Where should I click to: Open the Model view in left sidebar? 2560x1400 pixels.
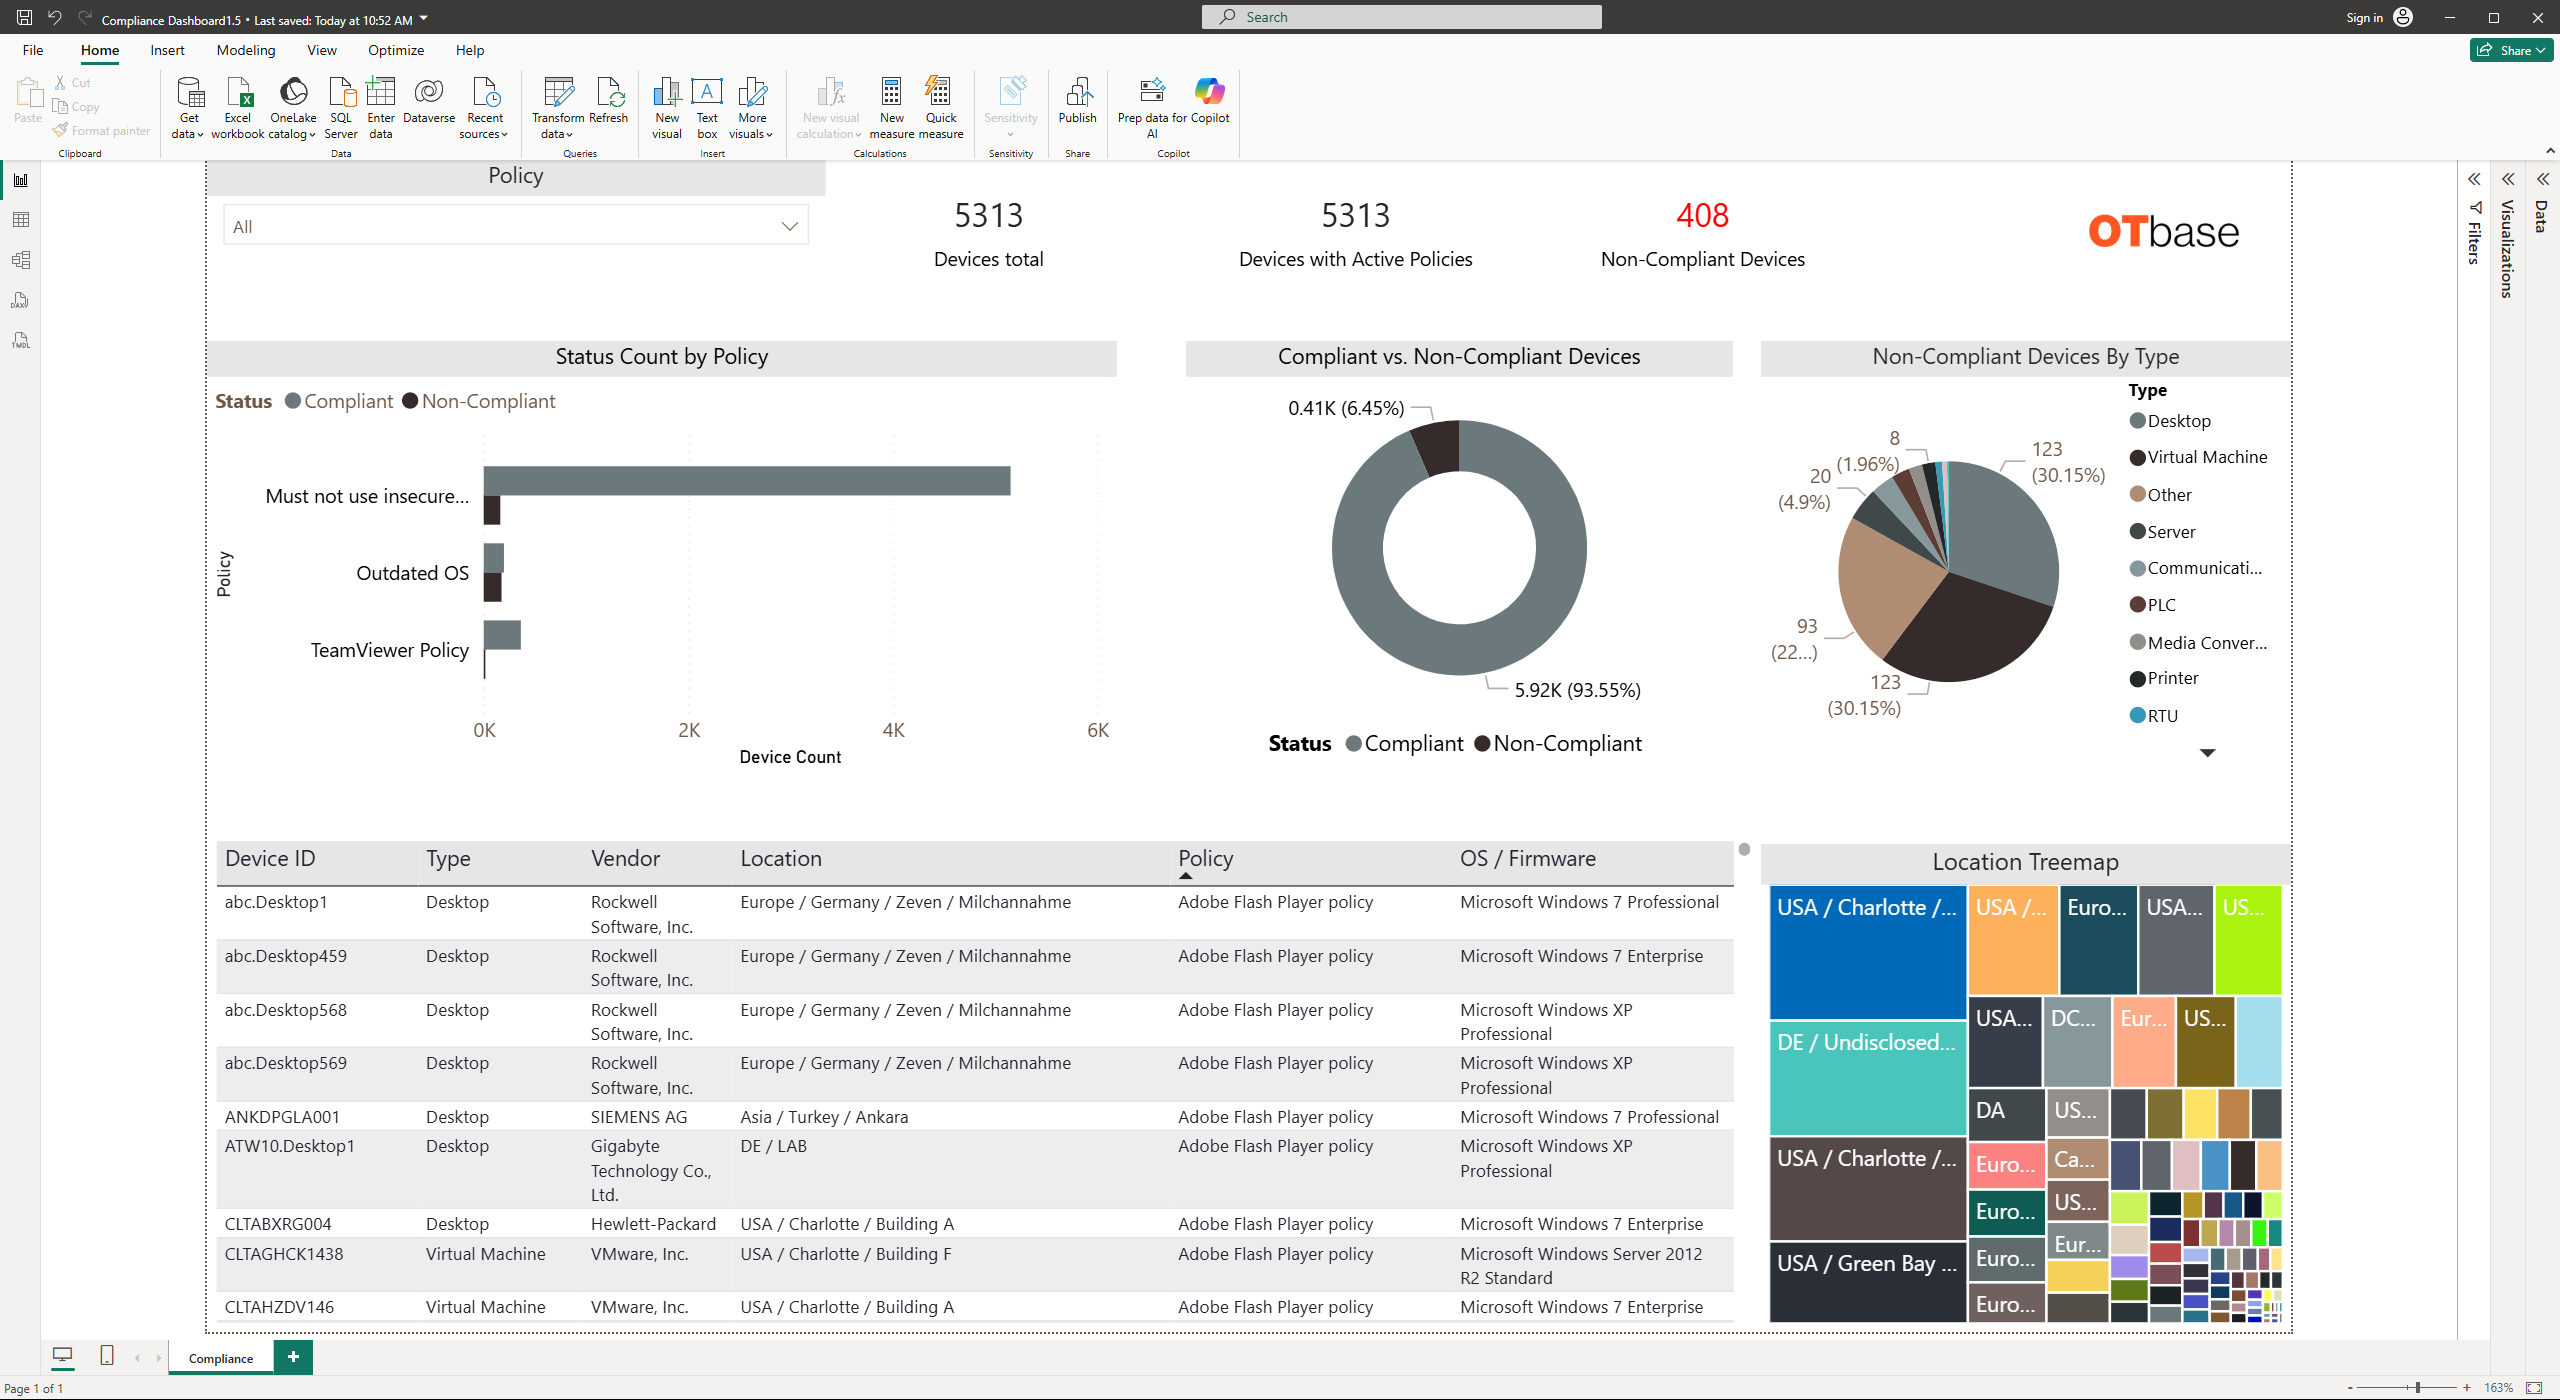pyautogui.click(x=20, y=260)
